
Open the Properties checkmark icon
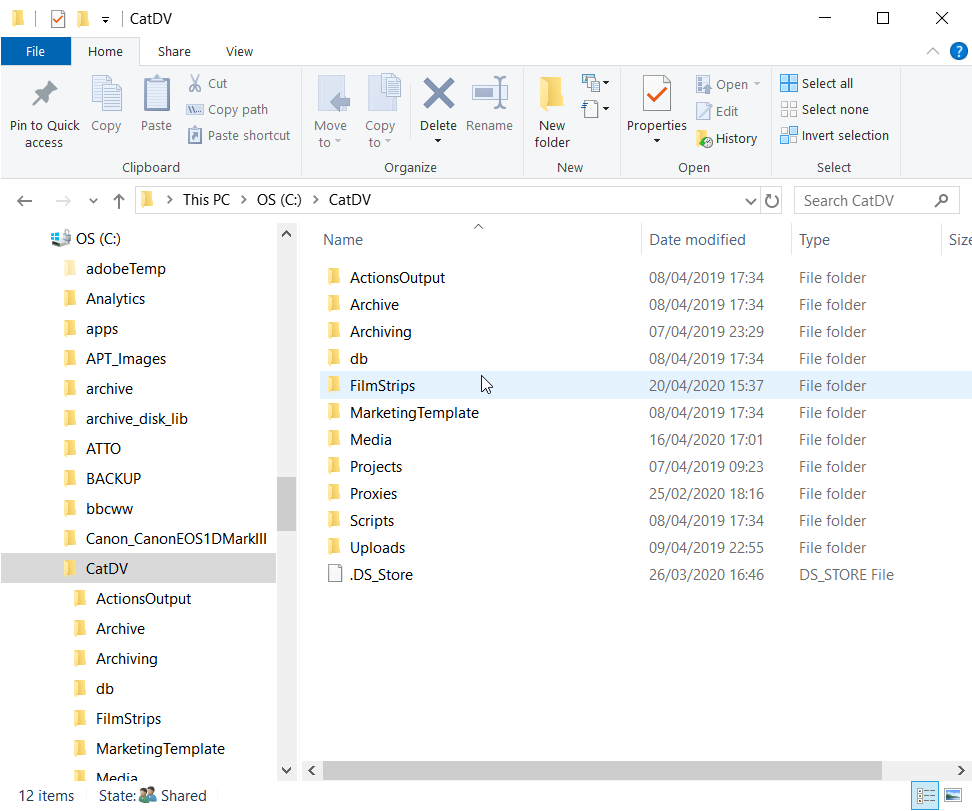coord(656,94)
